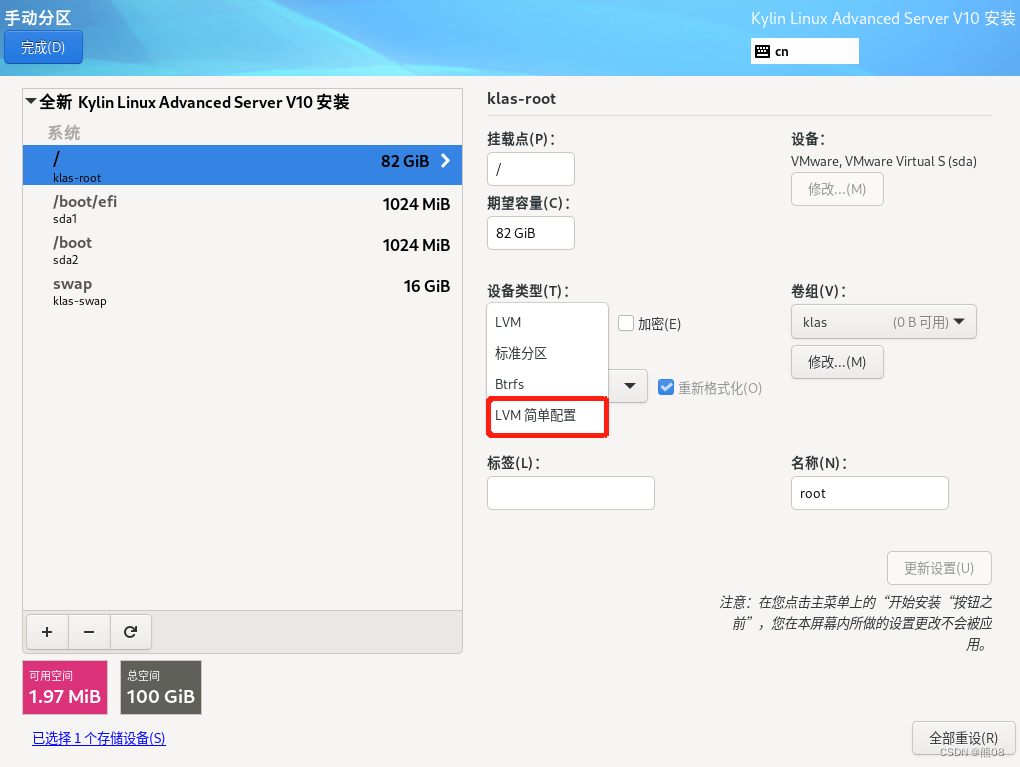Select Btrfs in the device type list
Image resolution: width=1020 pixels, height=767 pixels.
tap(547, 384)
